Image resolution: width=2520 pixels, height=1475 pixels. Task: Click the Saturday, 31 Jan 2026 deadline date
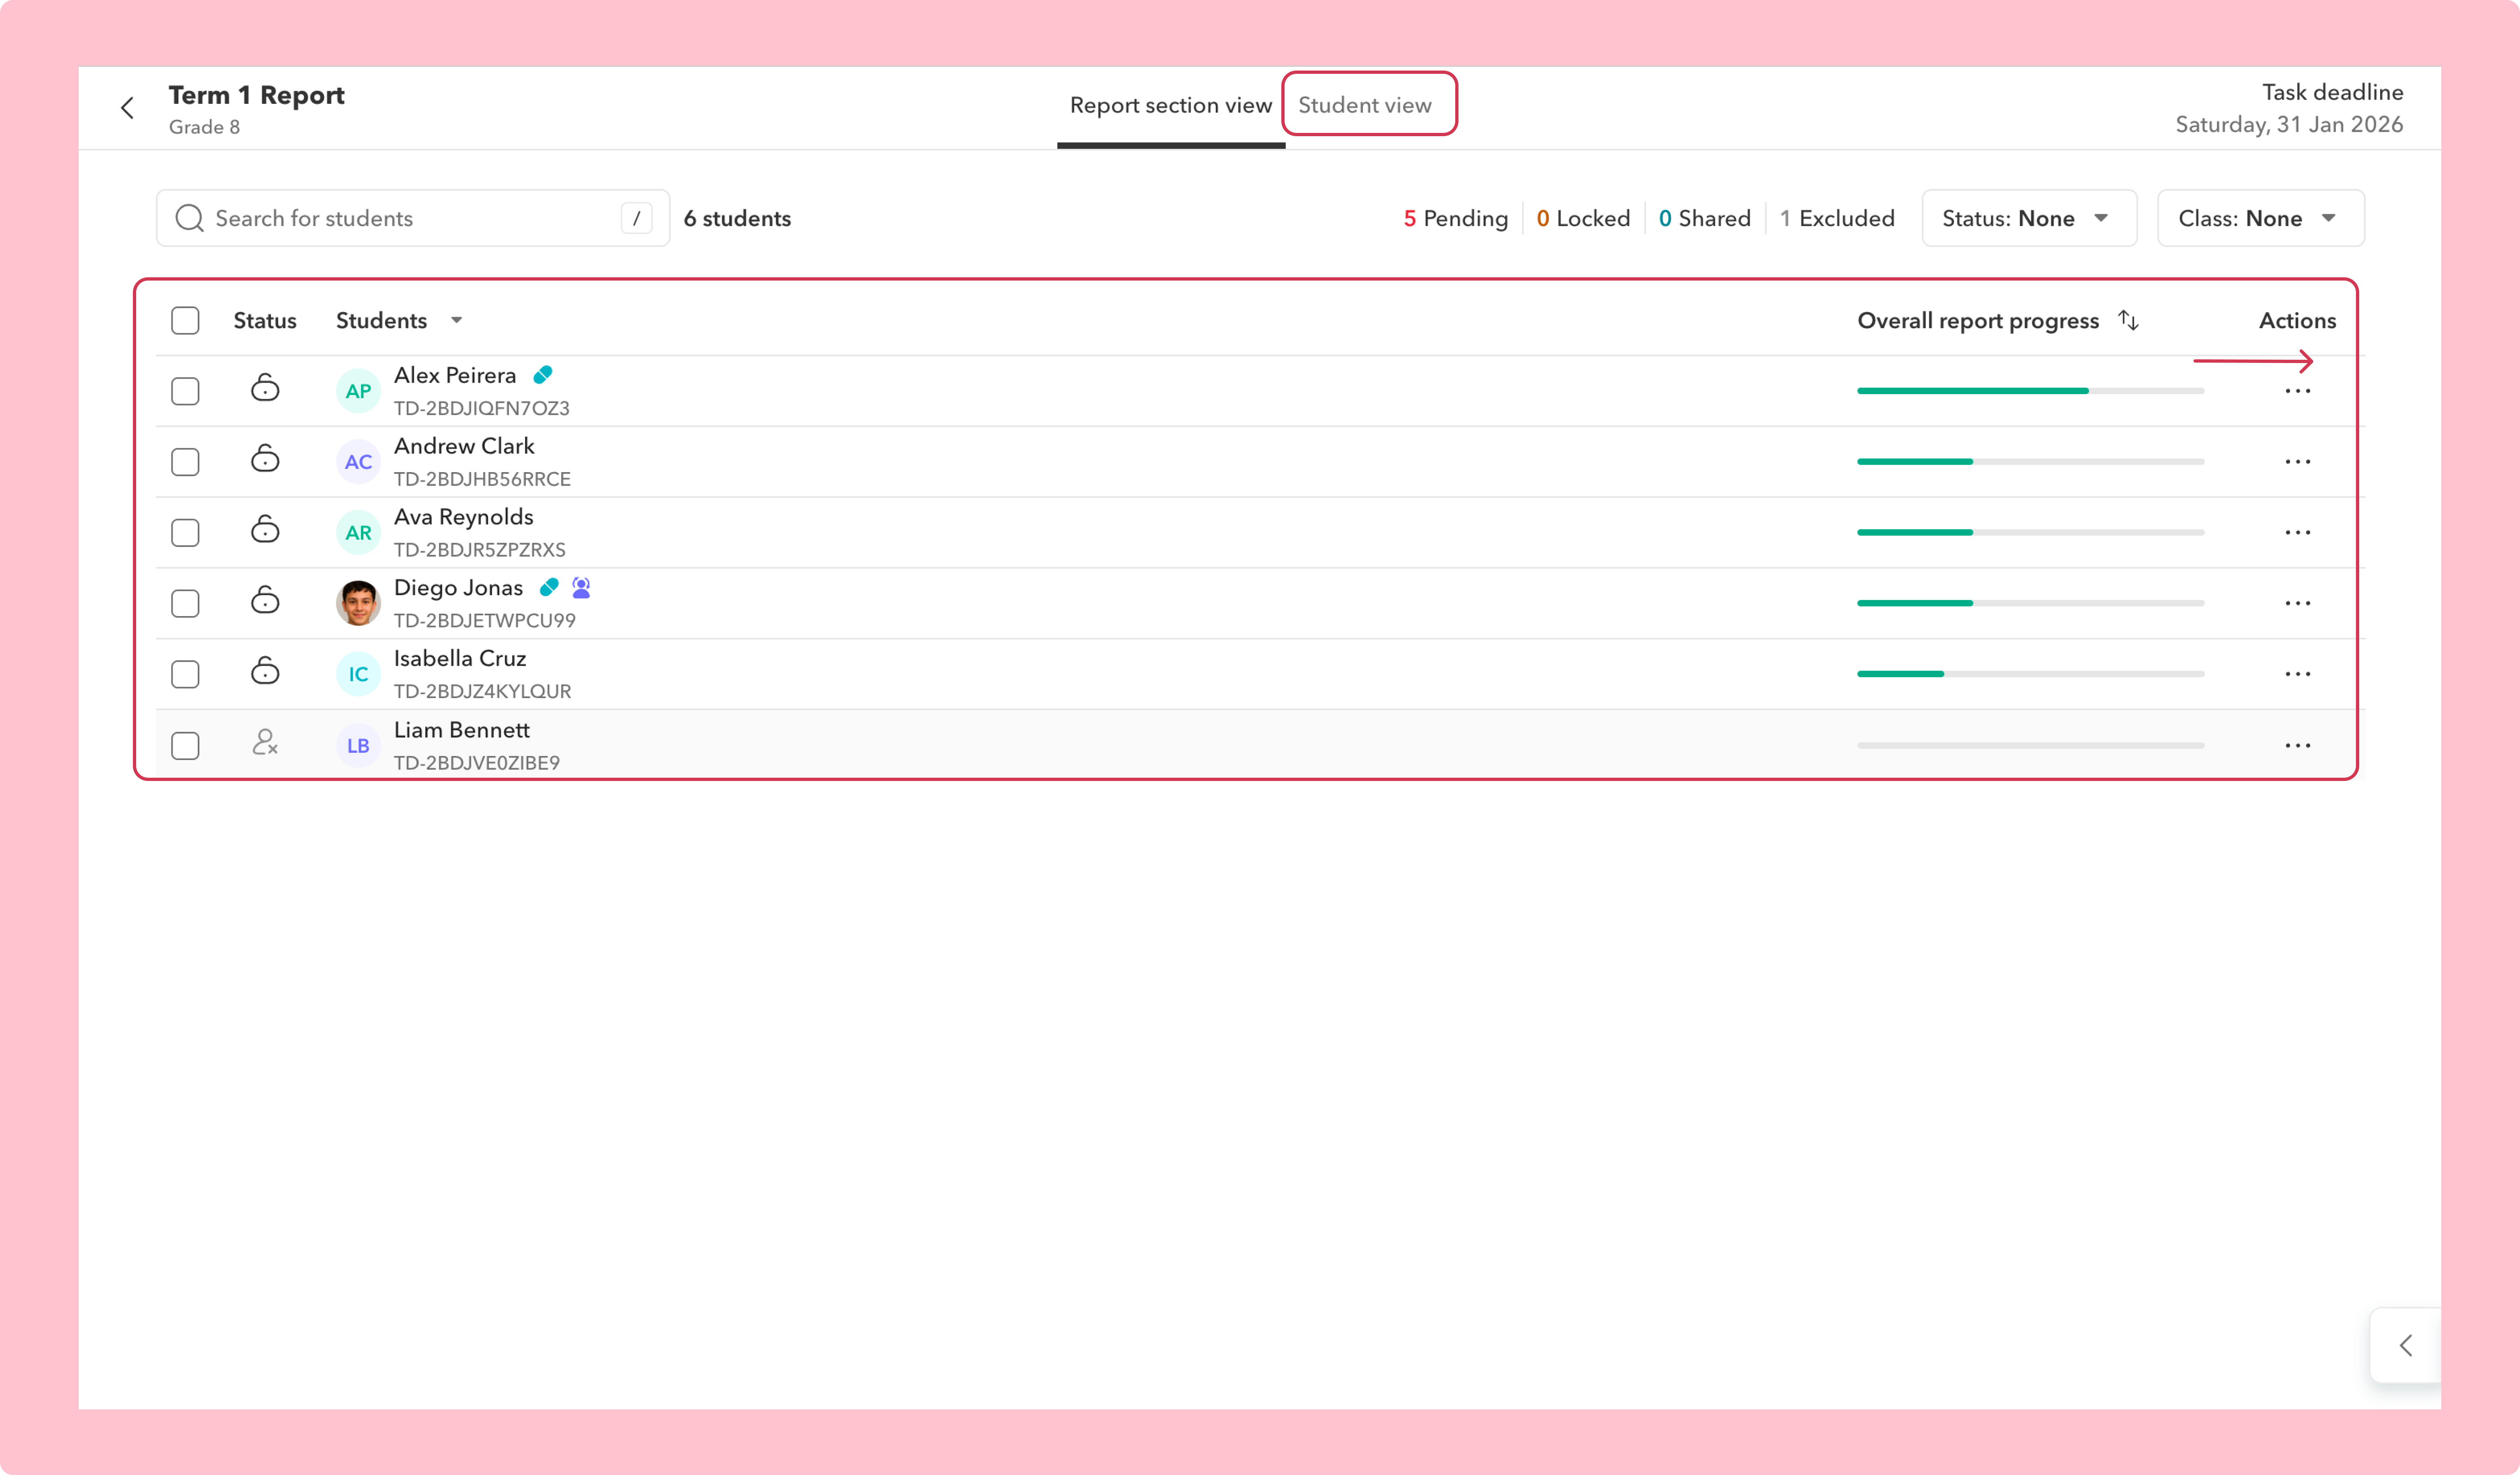point(2289,125)
